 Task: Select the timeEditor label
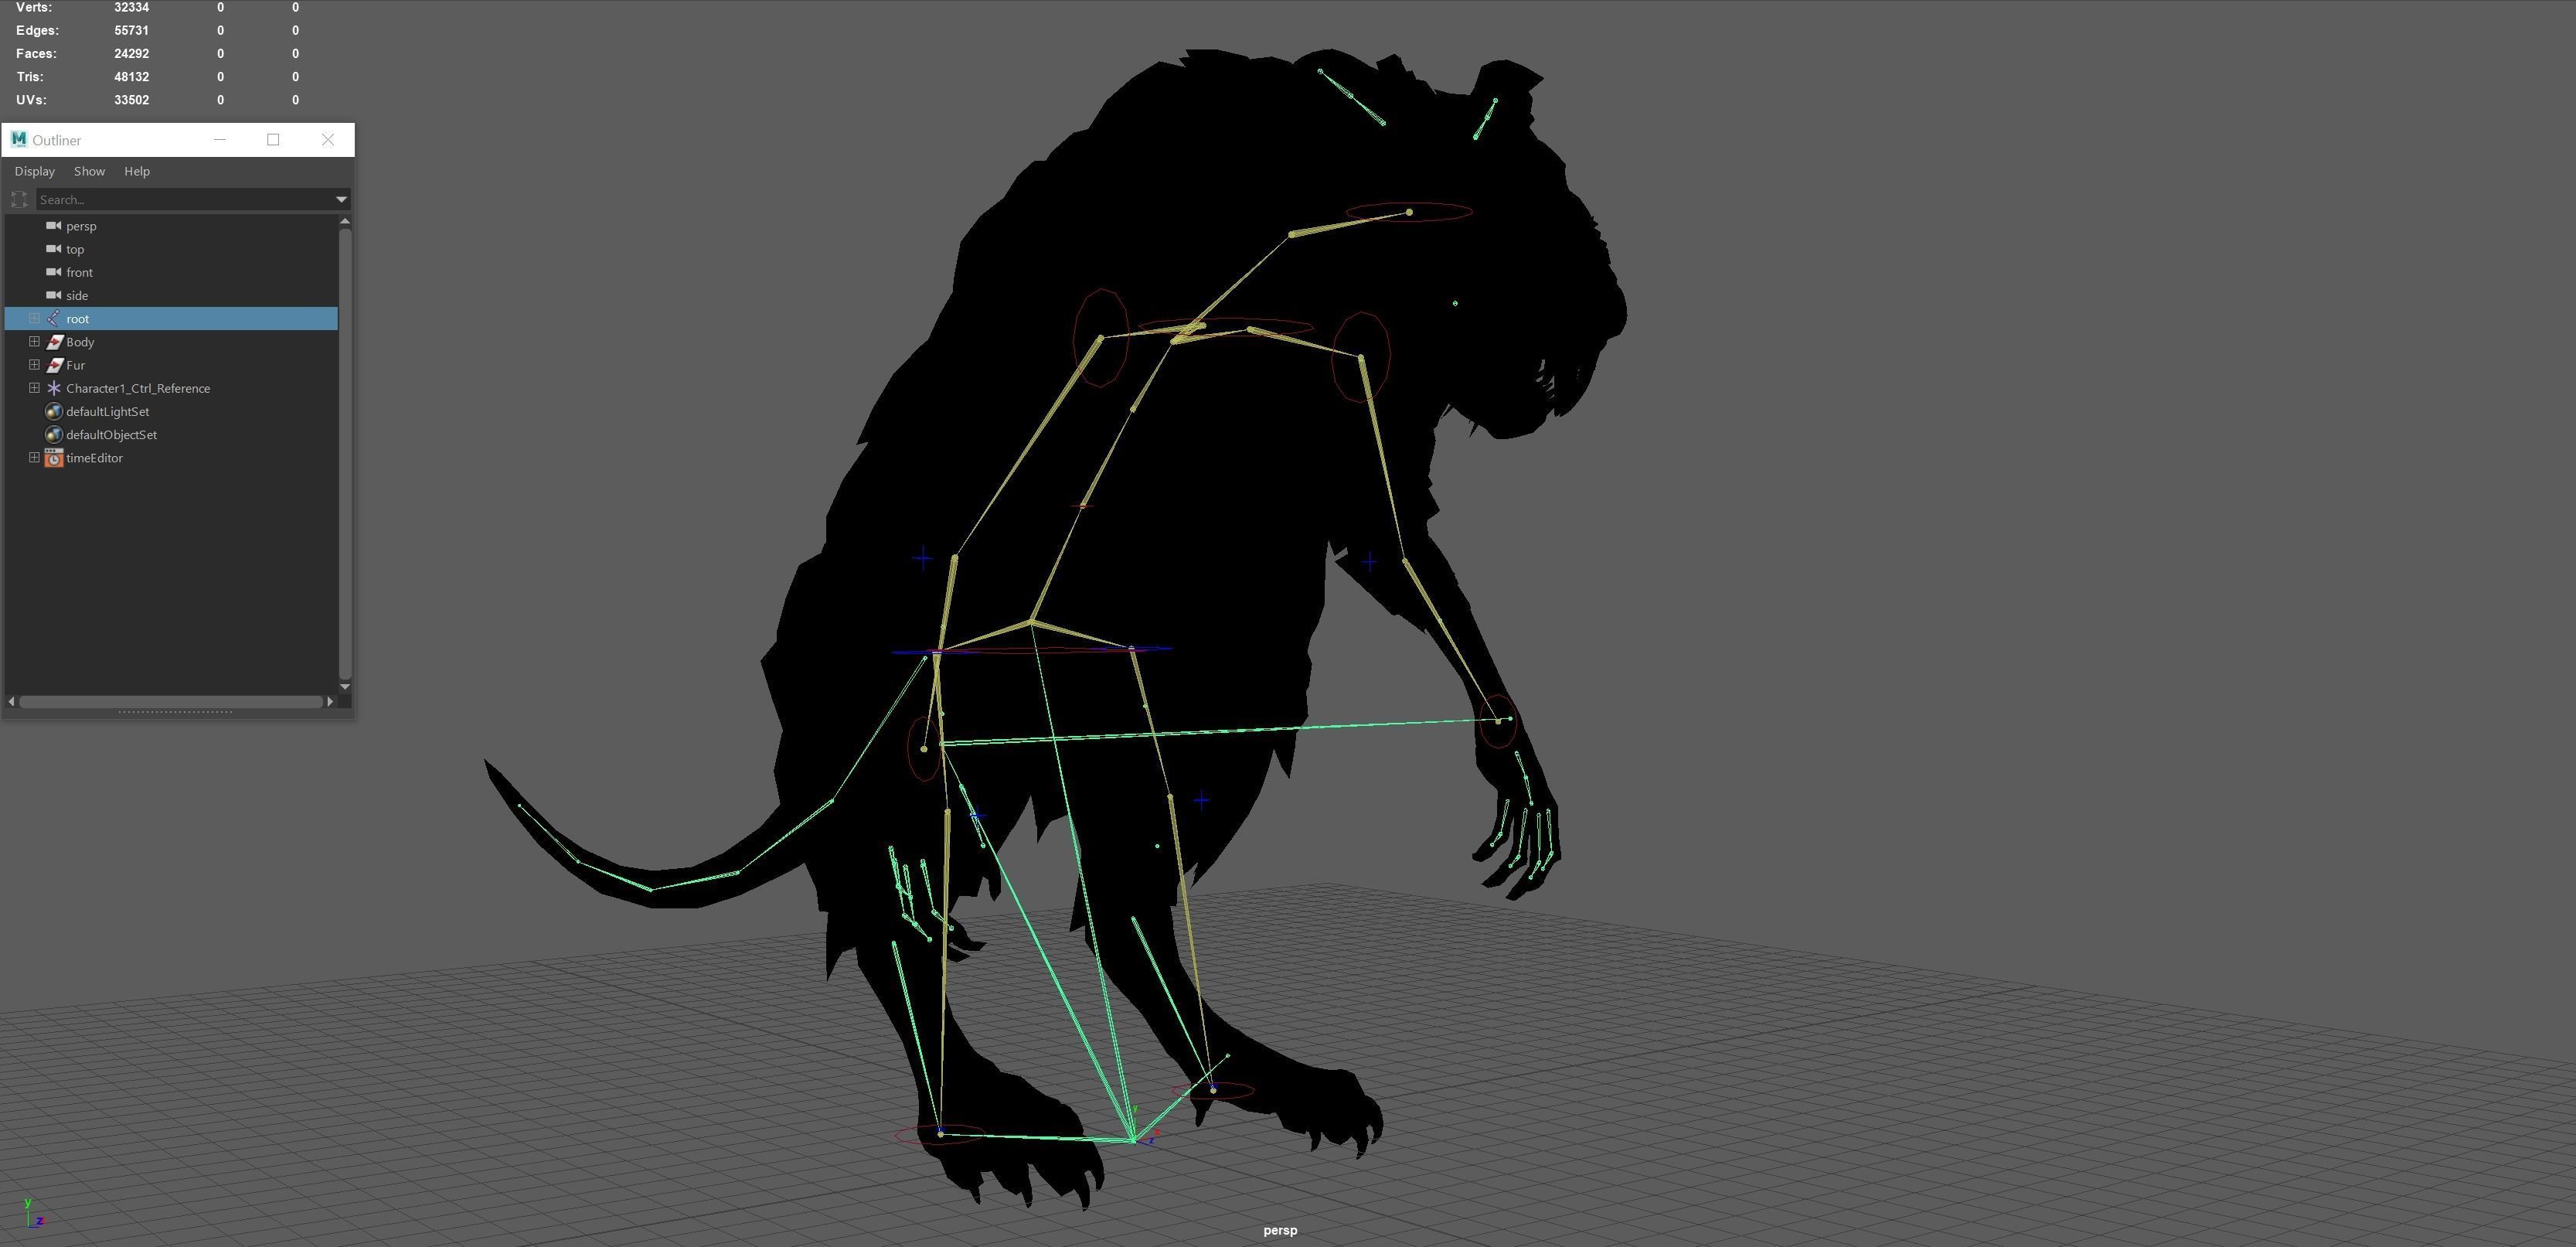(94, 458)
